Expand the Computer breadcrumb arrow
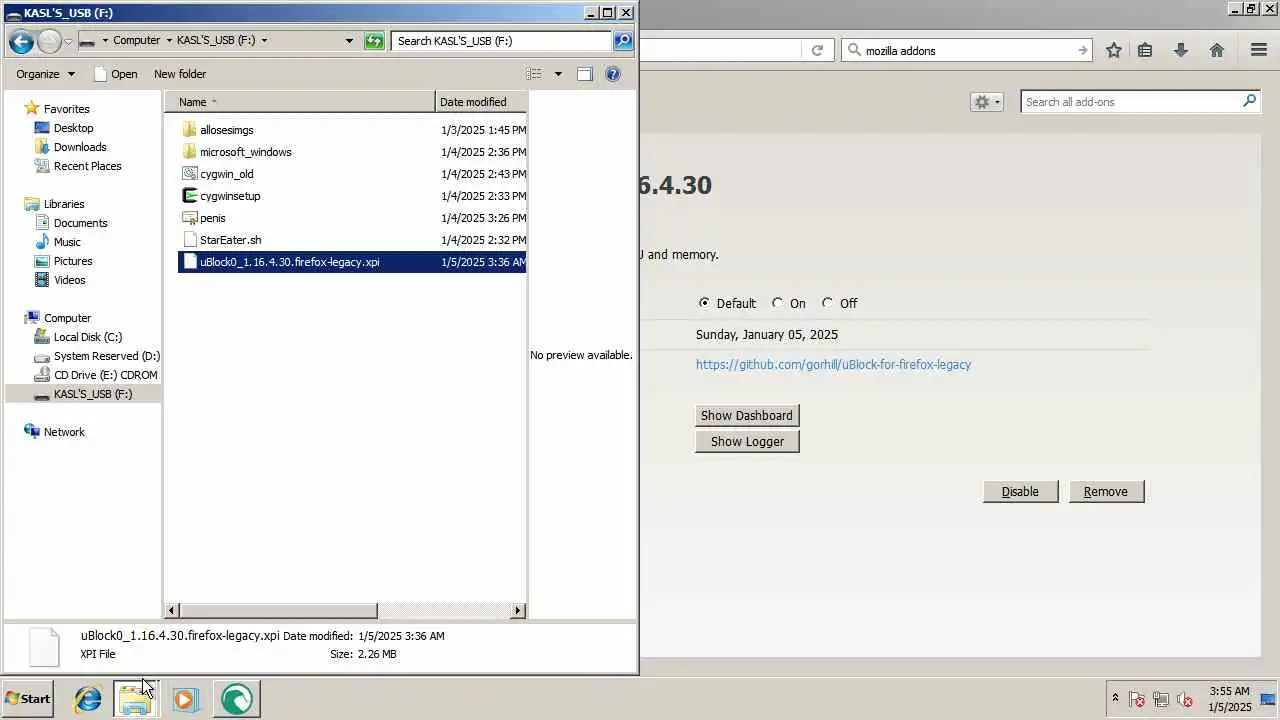1280x720 pixels. (x=169, y=41)
